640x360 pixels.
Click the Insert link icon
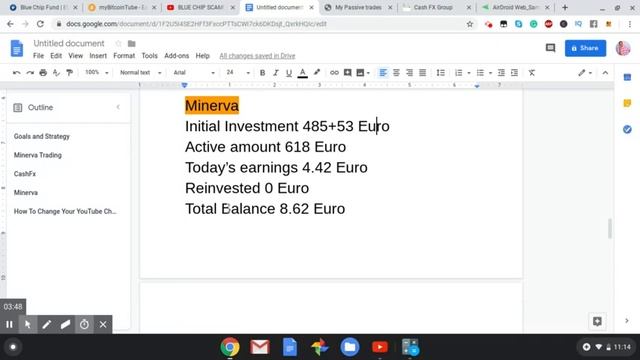[334, 73]
